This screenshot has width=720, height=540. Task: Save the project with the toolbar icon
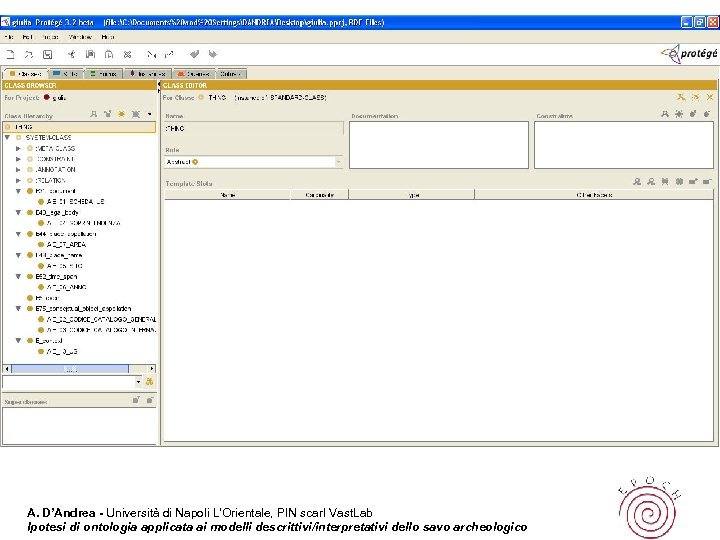click(x=47, y=54)
